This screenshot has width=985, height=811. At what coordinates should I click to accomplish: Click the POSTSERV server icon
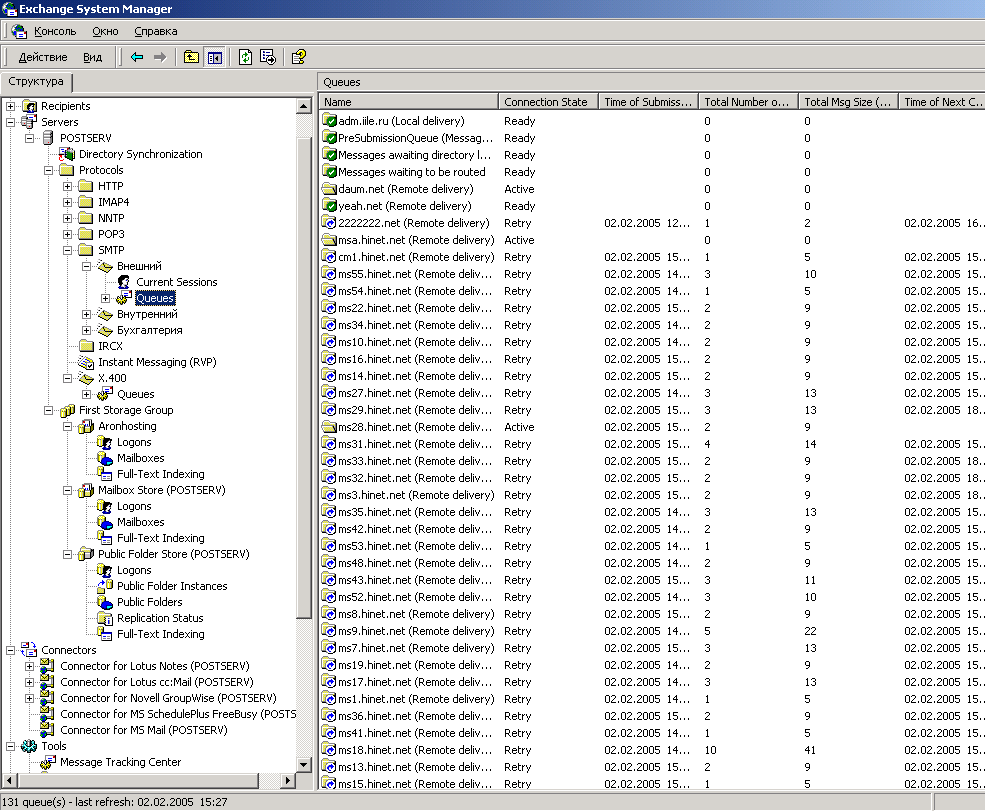pos(48,138)
